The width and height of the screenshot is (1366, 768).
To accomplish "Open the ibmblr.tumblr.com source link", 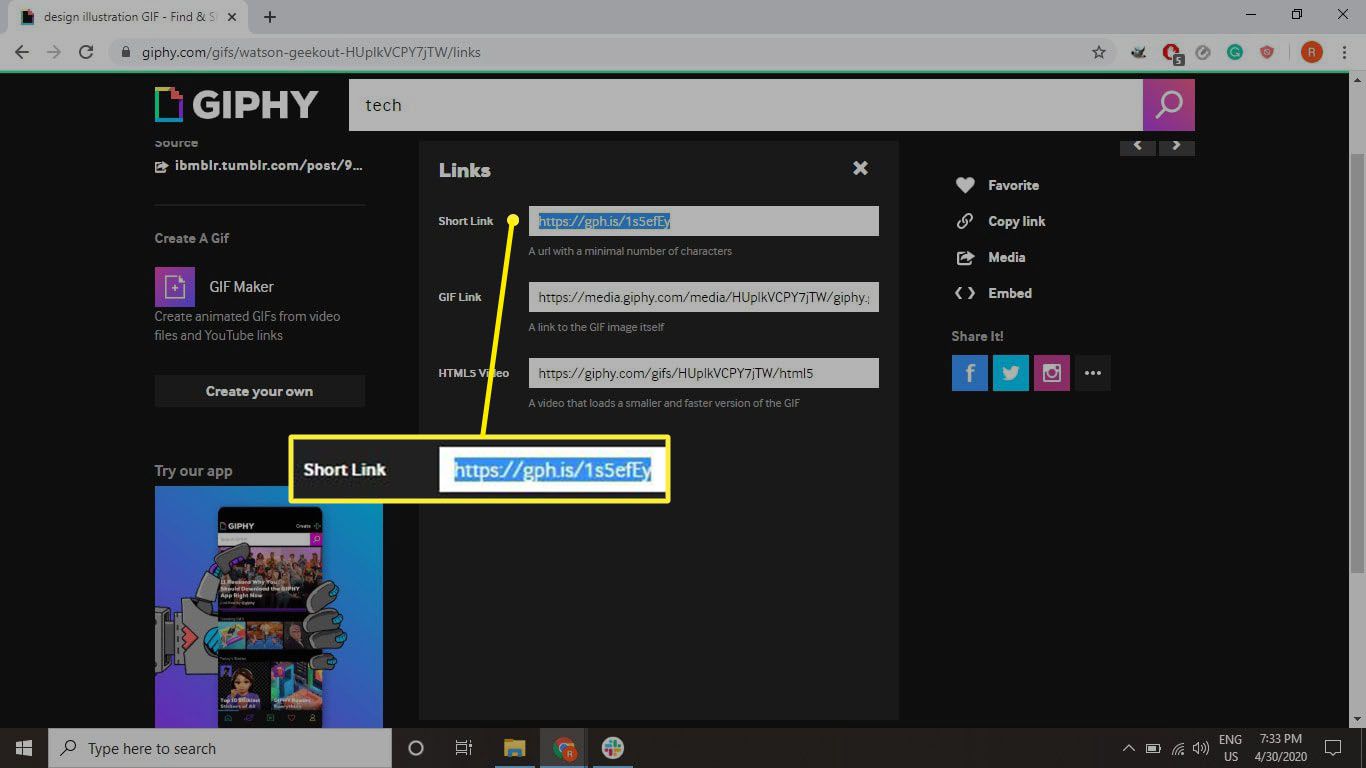I will (268, 166).
